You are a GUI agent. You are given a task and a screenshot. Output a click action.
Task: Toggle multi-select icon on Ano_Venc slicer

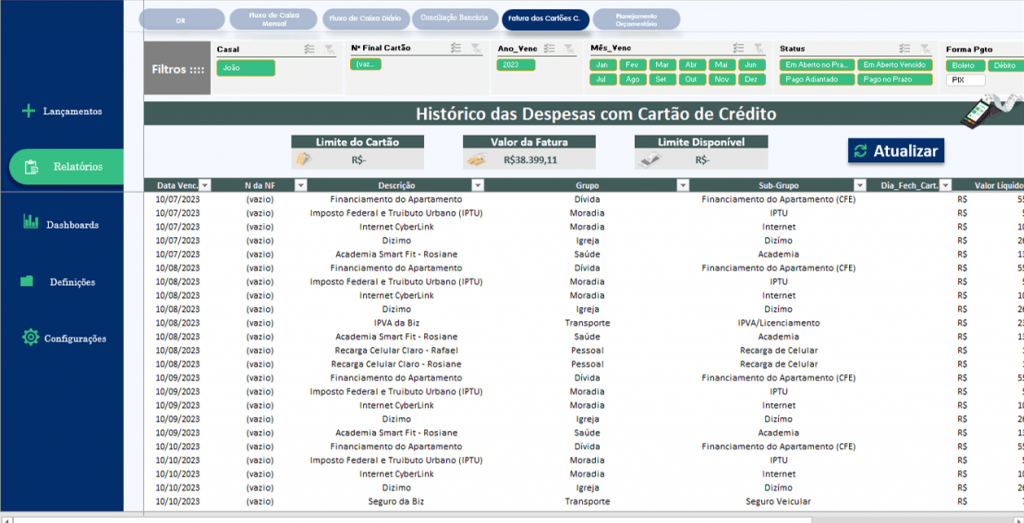click(550, 48)
